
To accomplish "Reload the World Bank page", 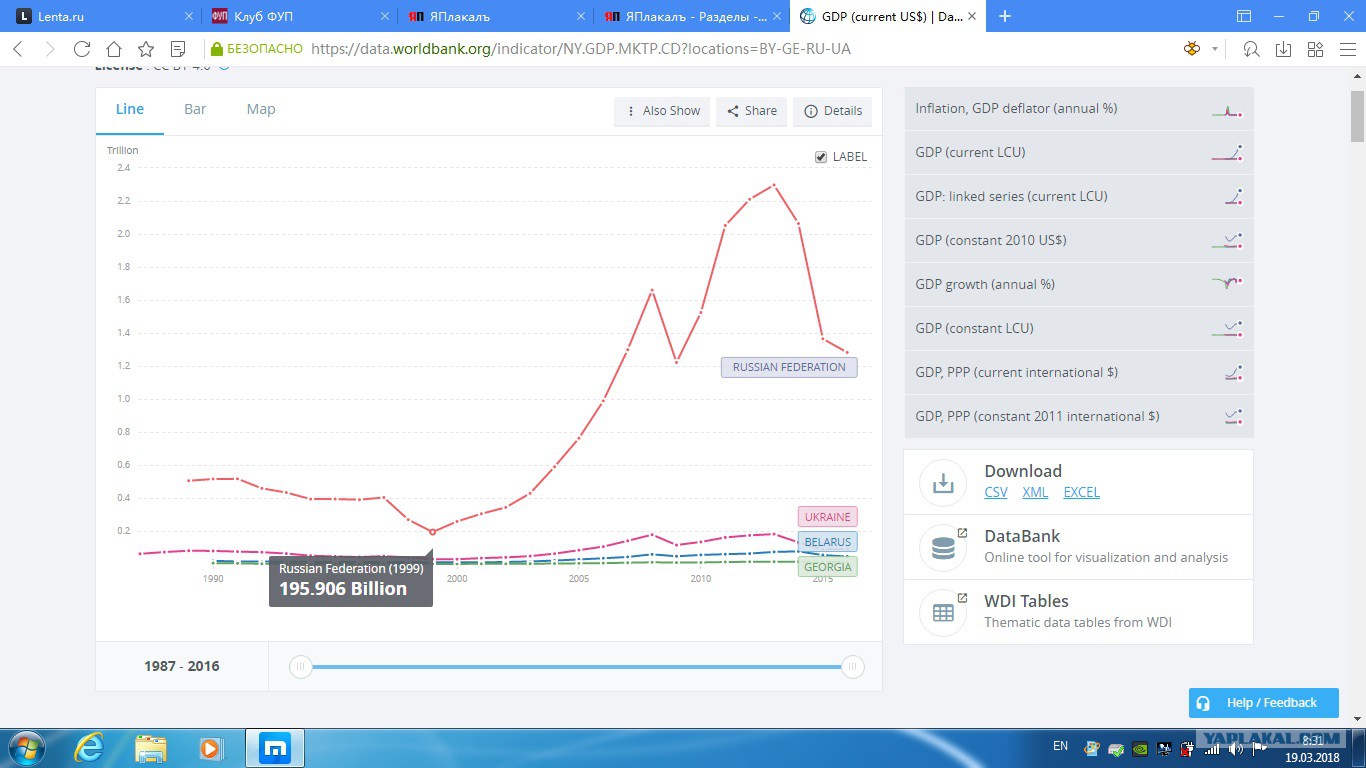I will click(x=82, y=49).
